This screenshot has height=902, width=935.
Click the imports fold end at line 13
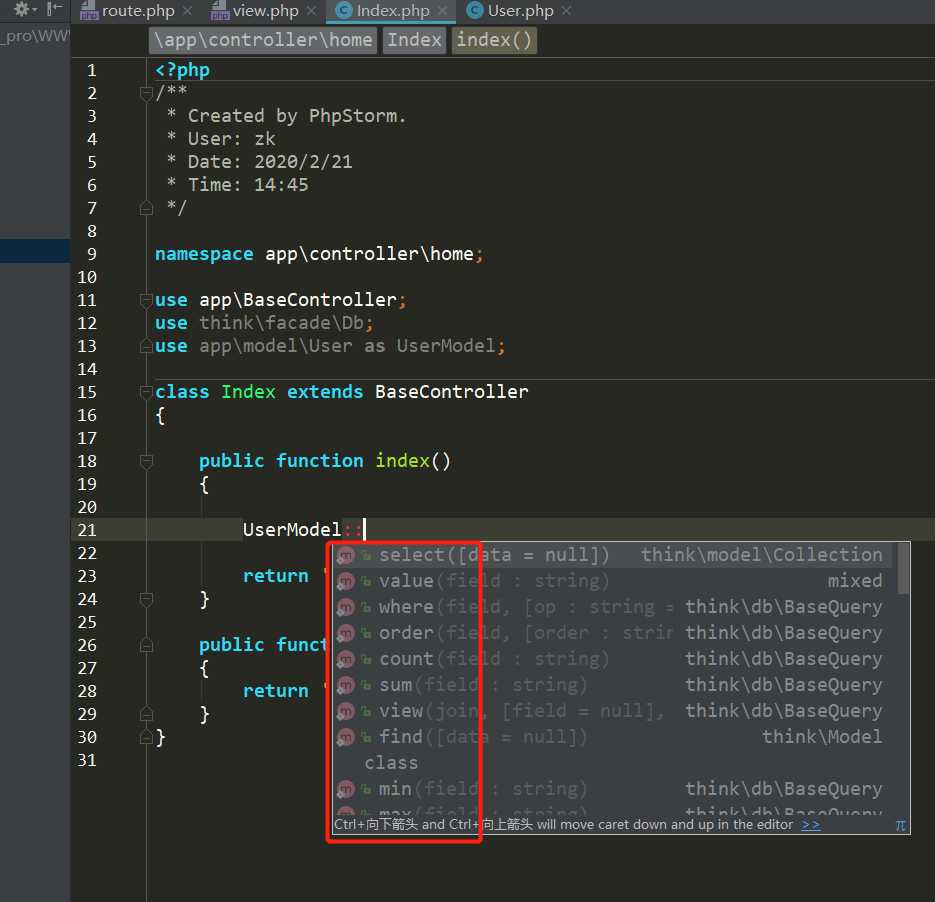(x=146, y=346)
